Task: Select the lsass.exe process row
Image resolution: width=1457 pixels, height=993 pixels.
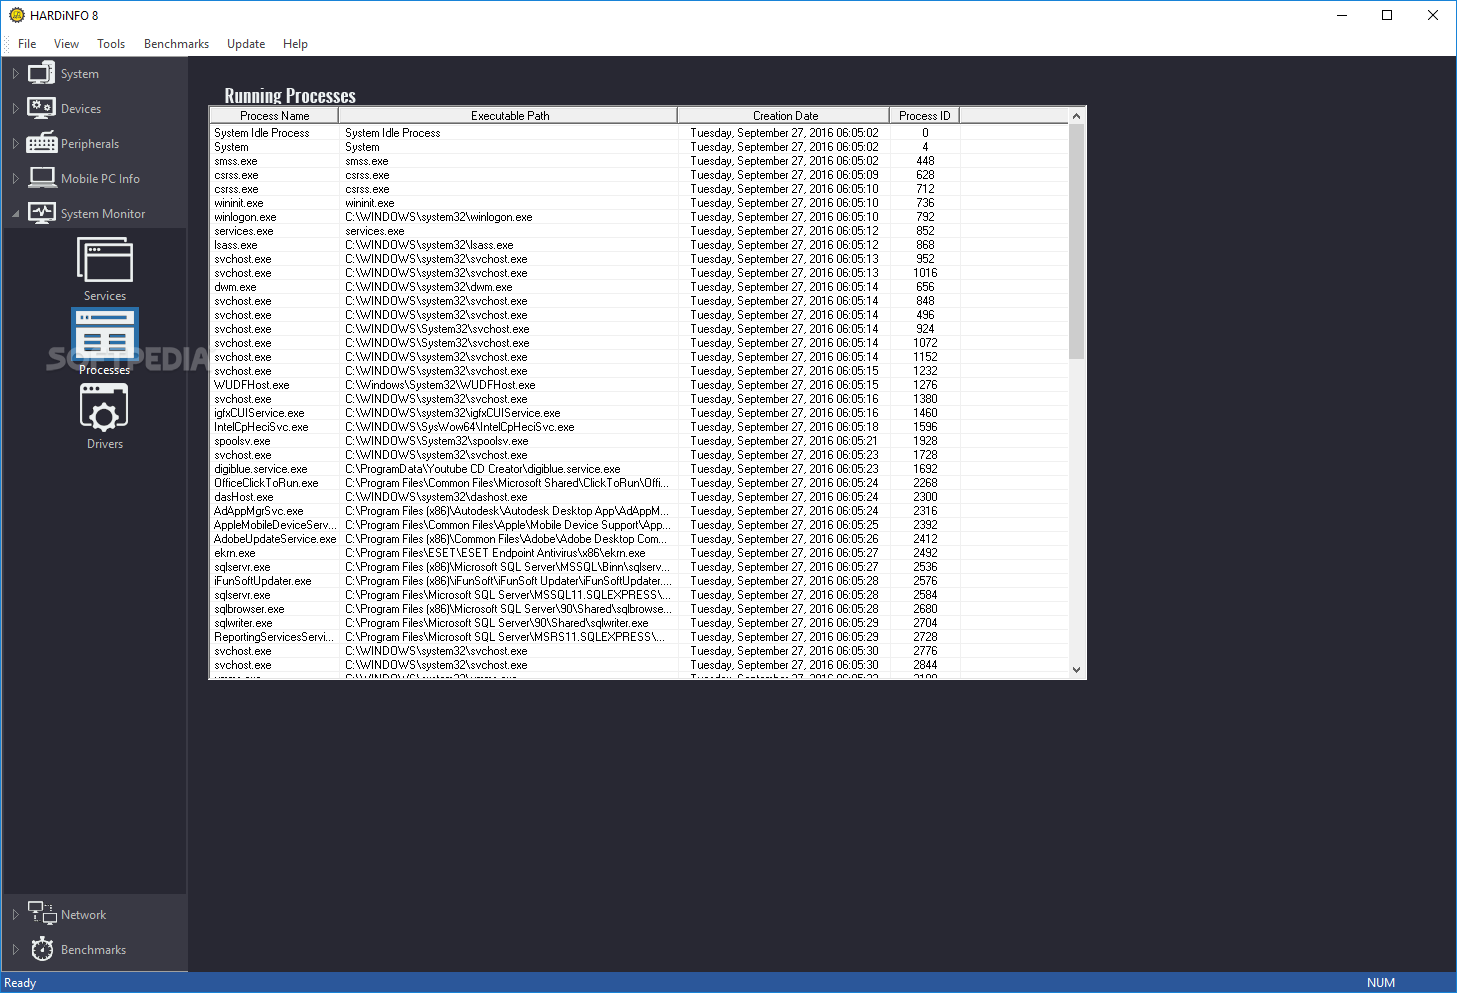Action: (638, 245)
